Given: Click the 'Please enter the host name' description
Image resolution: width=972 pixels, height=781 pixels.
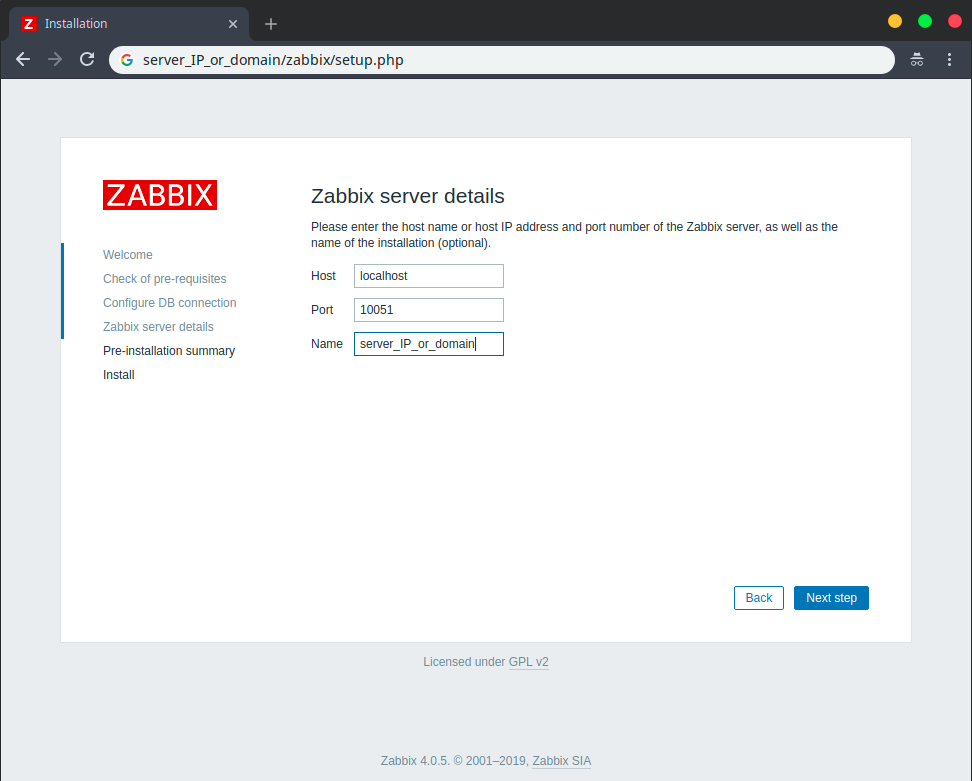Looking at the screenshot, I should [x=575, y=235].
